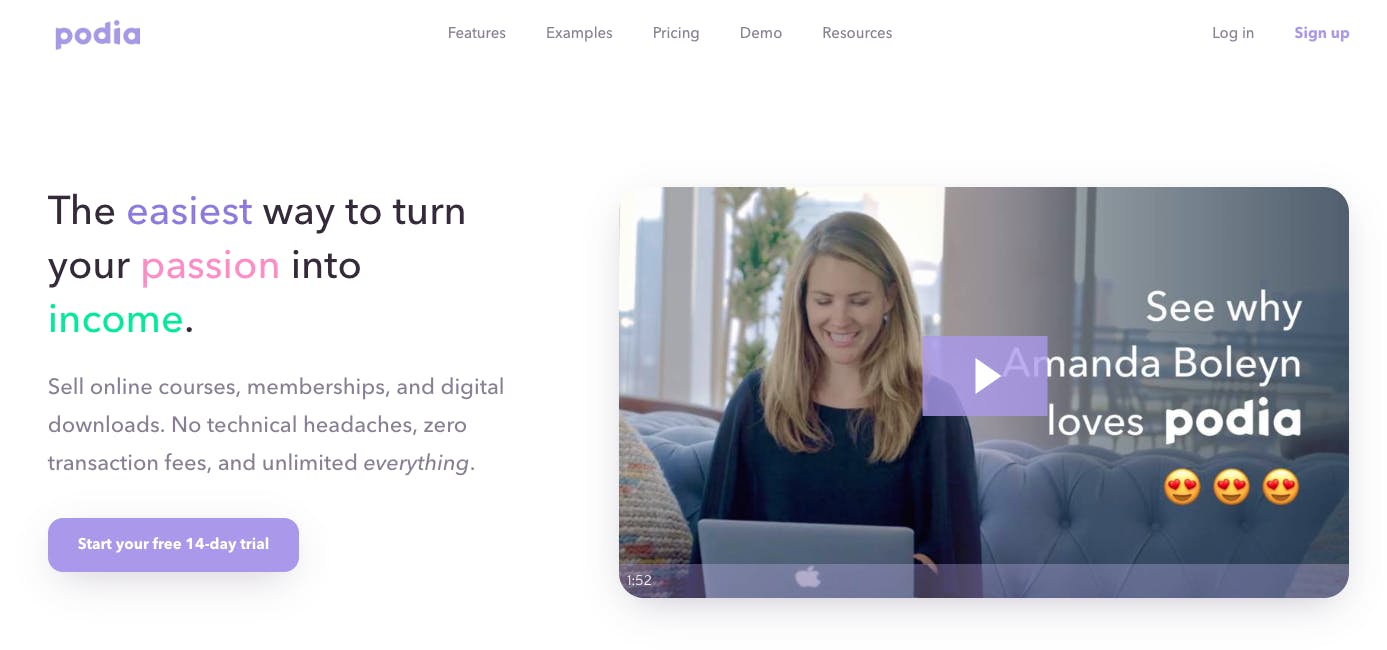Open the Features menu item
1387x650 pixels.
tap(477, 33)
